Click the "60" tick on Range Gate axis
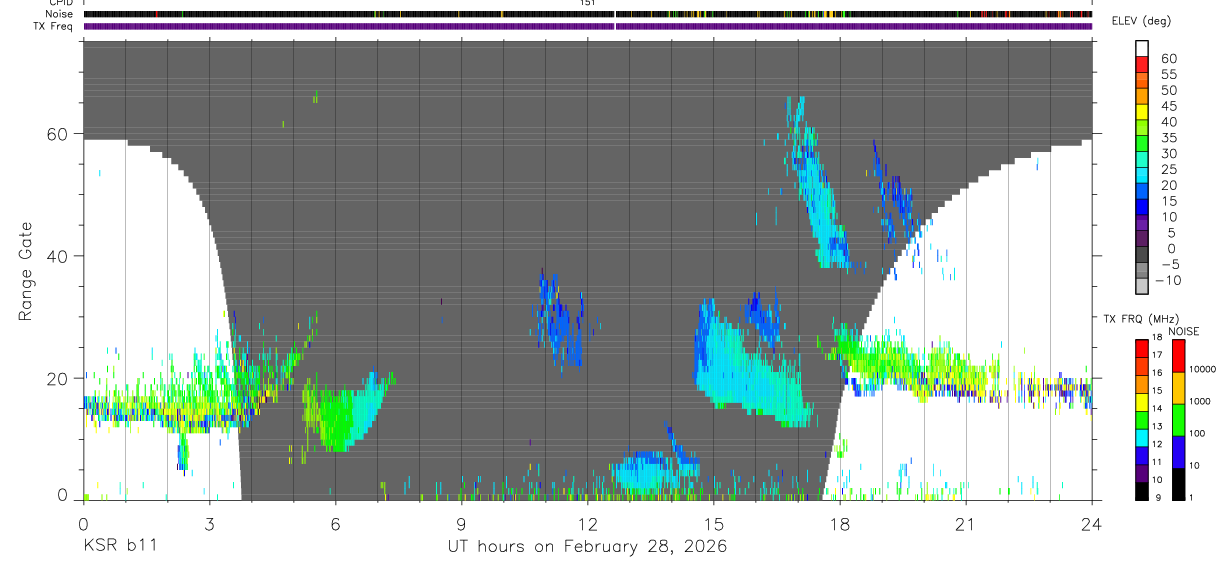 pyautogui.click(x=58, y=133)
